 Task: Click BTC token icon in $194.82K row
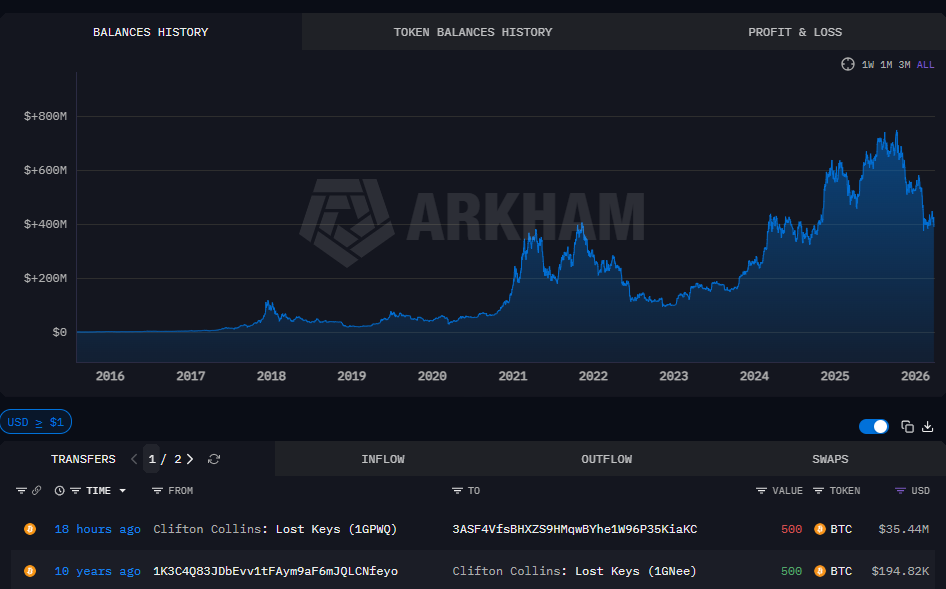pyautogui.click(x=820, y=571)
